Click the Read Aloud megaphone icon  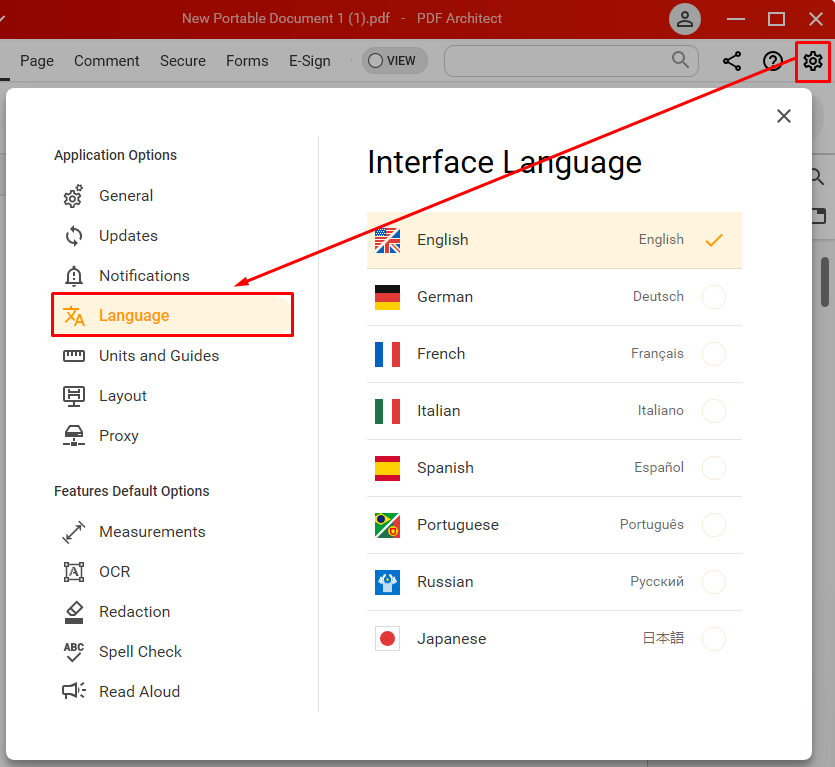[73, 691]
